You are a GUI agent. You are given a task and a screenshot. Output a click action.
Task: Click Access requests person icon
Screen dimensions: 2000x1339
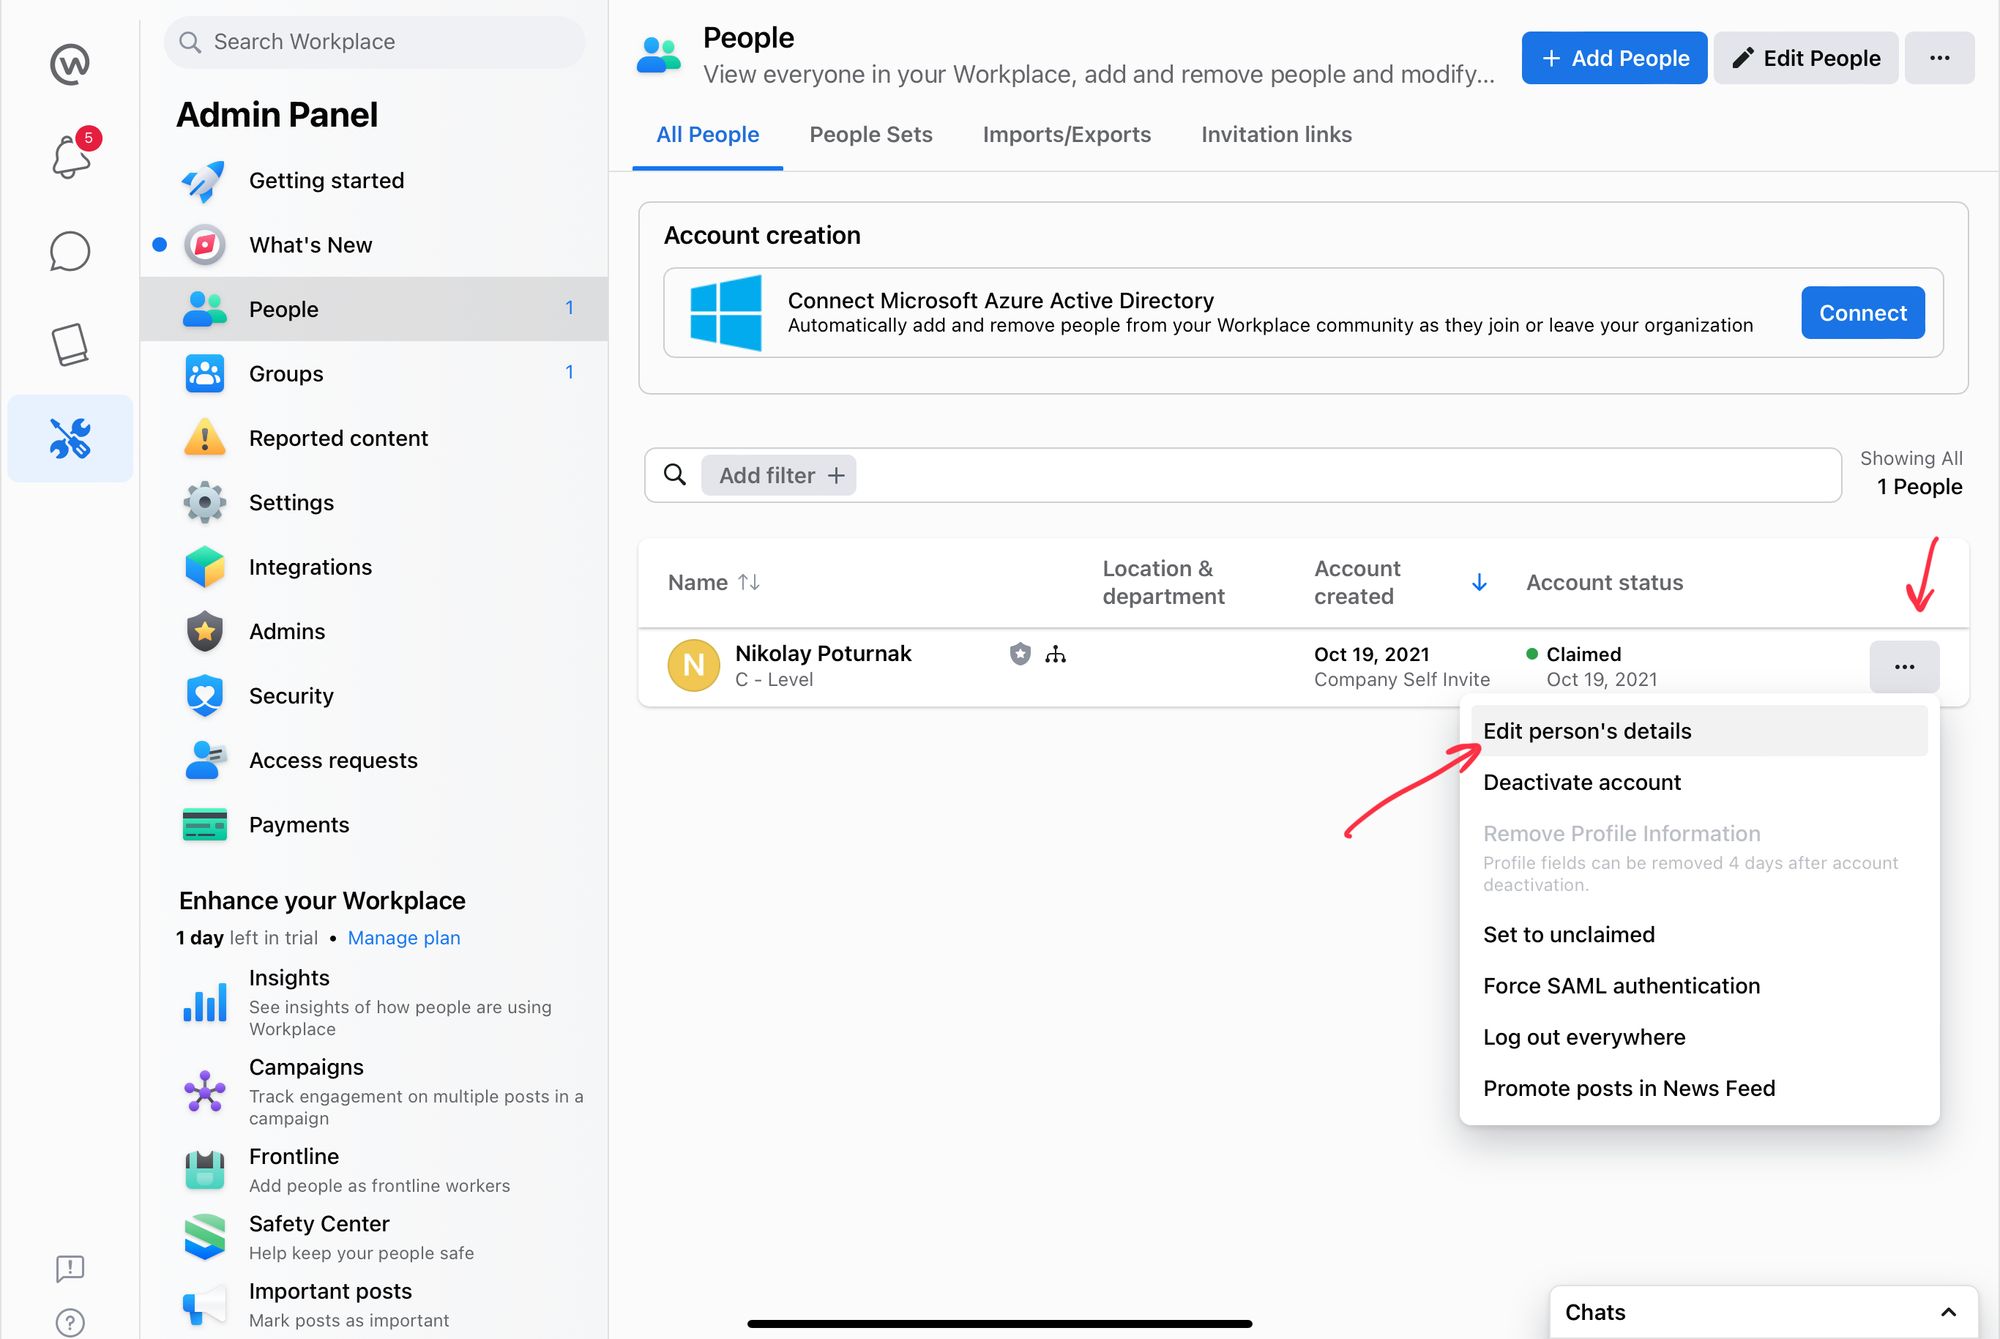[x=205, y=760]
